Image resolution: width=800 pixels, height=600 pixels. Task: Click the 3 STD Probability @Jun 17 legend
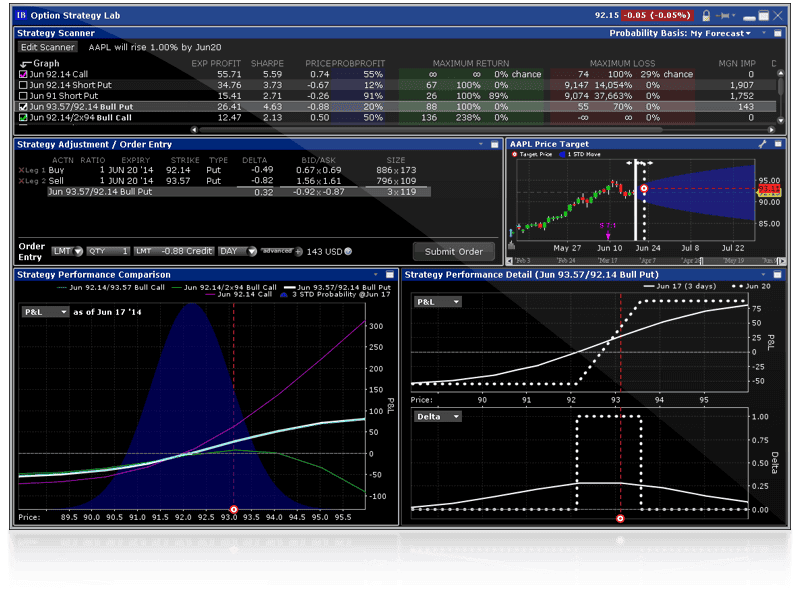[x=336, y=294]
